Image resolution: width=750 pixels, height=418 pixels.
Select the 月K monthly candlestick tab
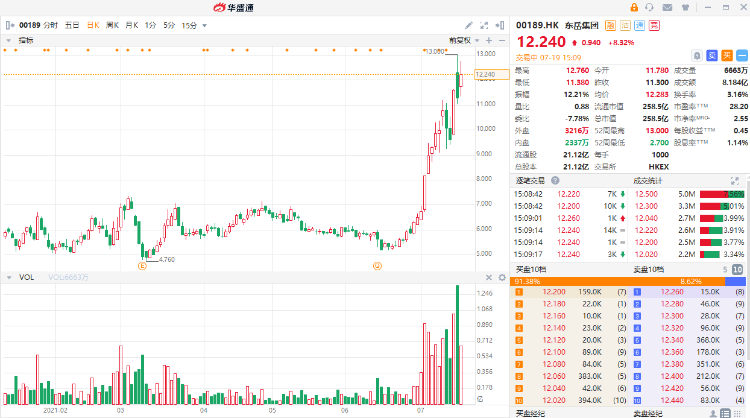132,25
